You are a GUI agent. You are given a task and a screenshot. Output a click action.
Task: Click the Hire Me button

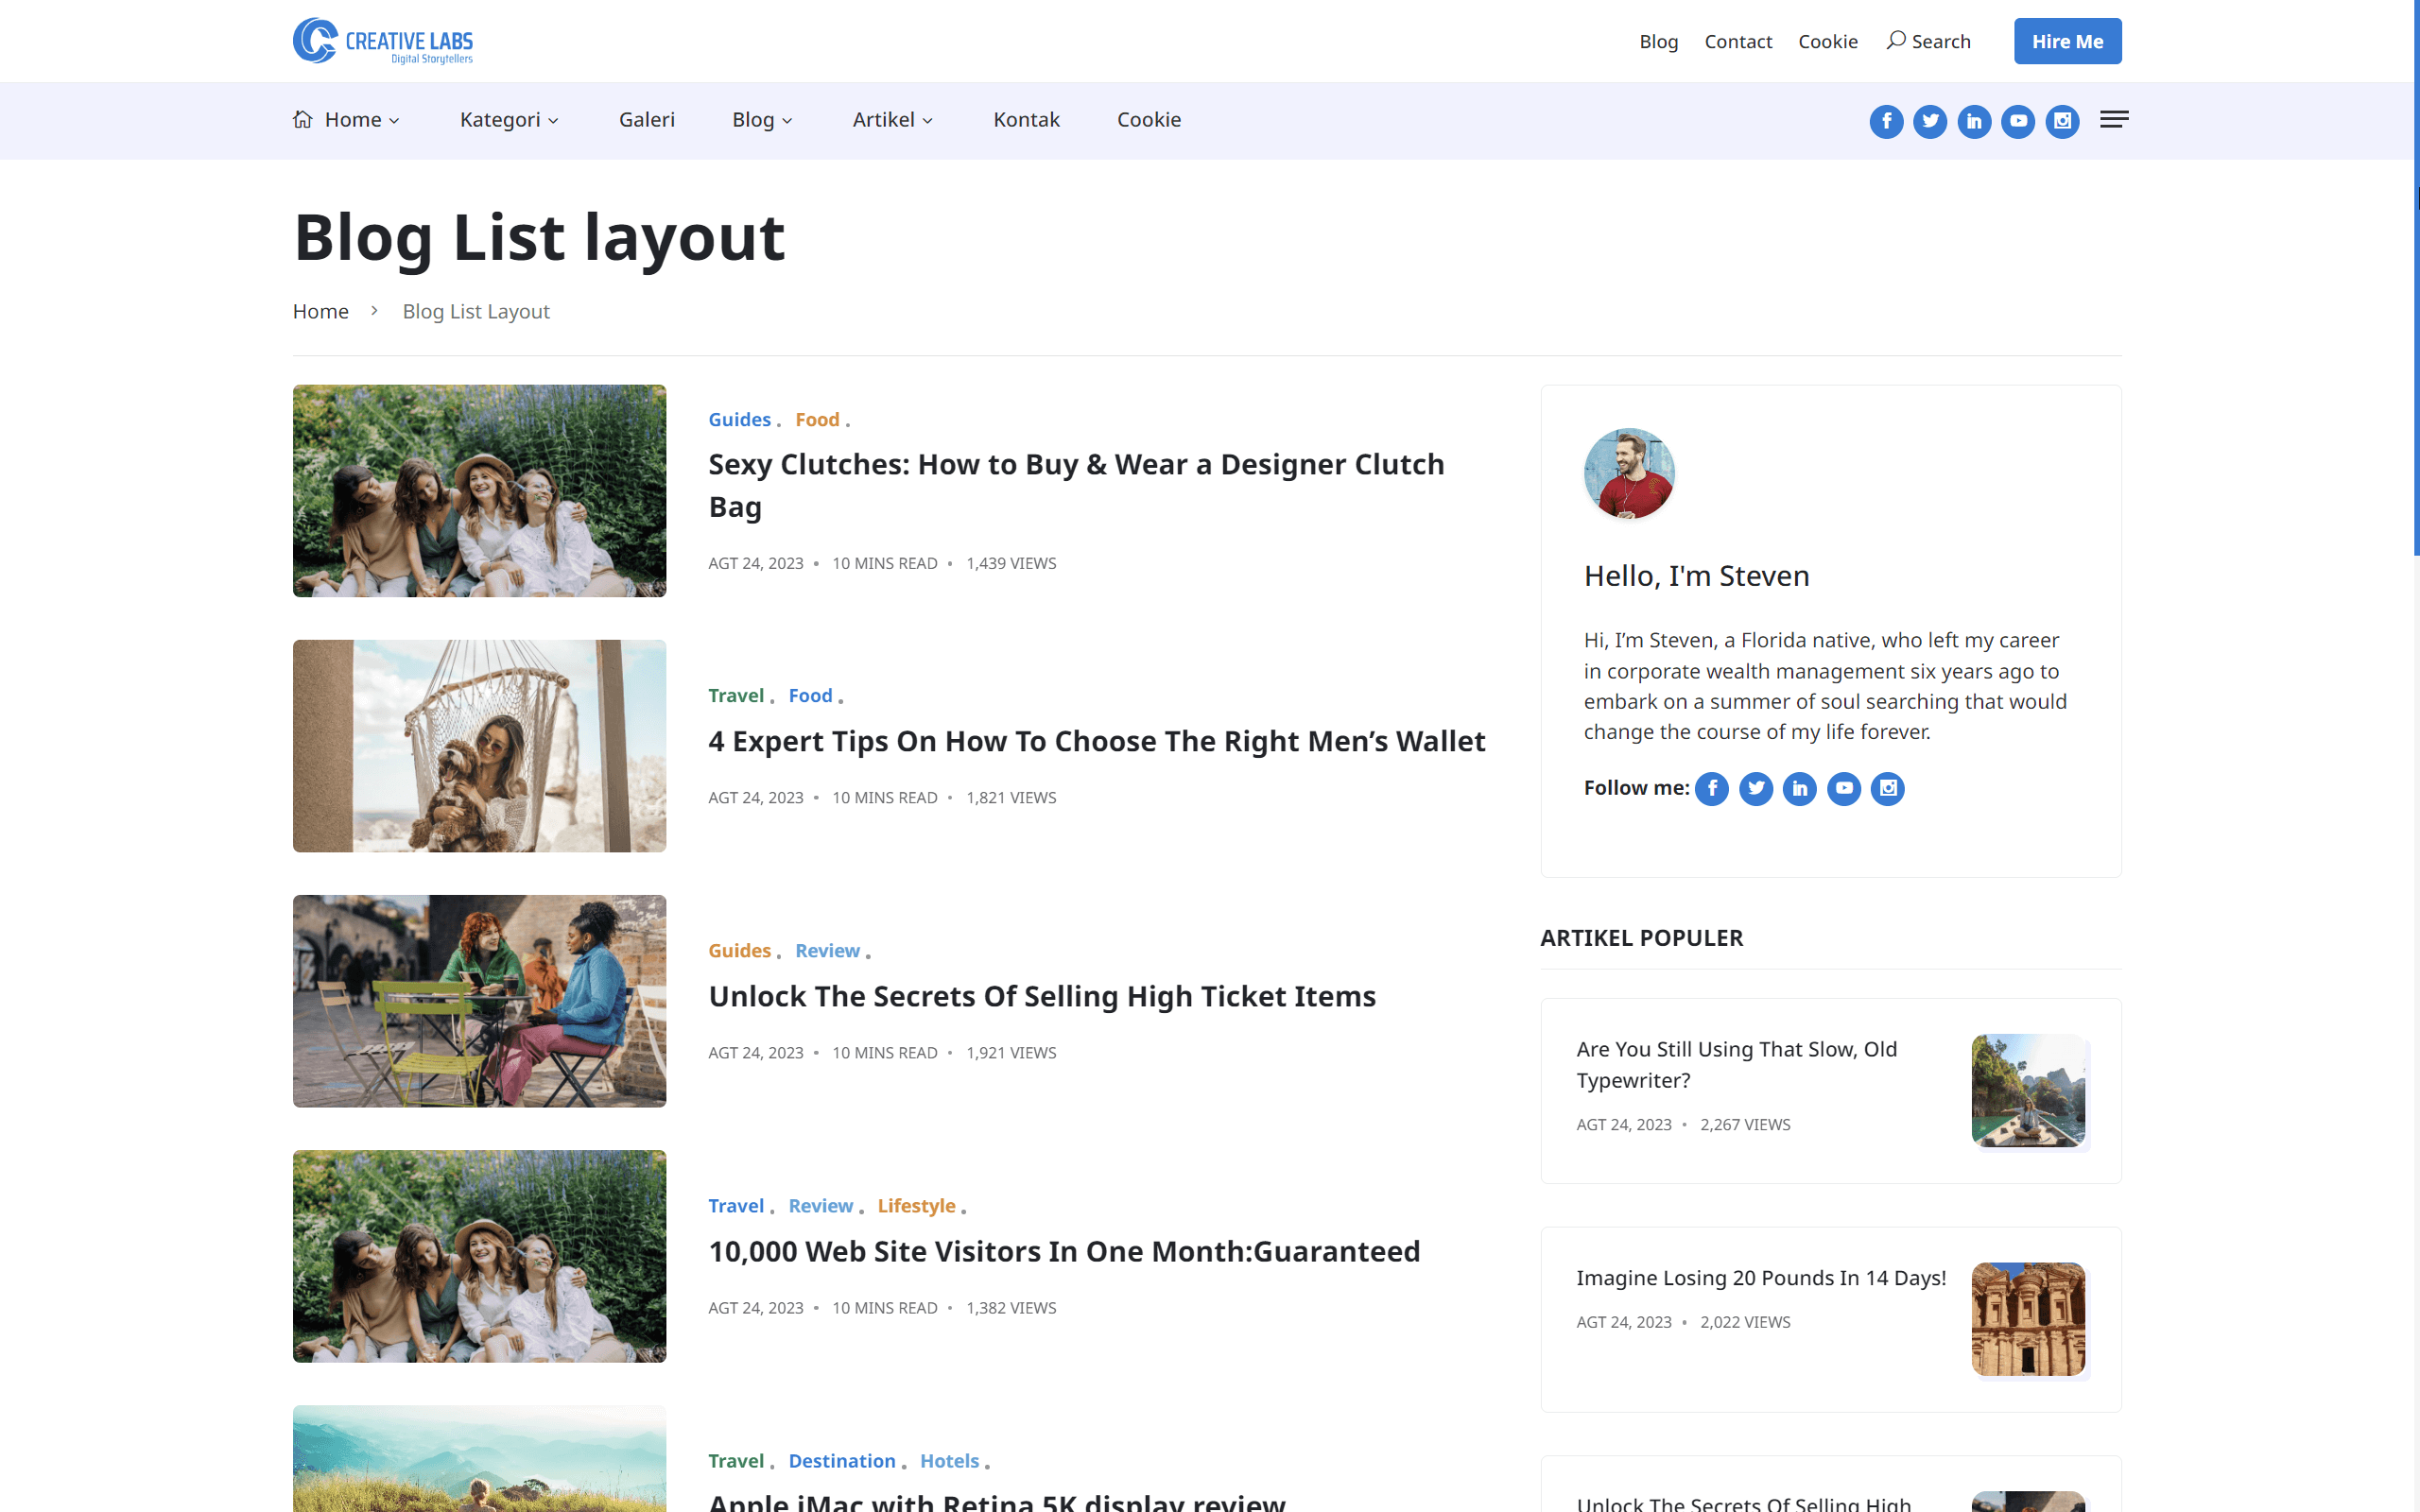click(x=2067, y=41)
